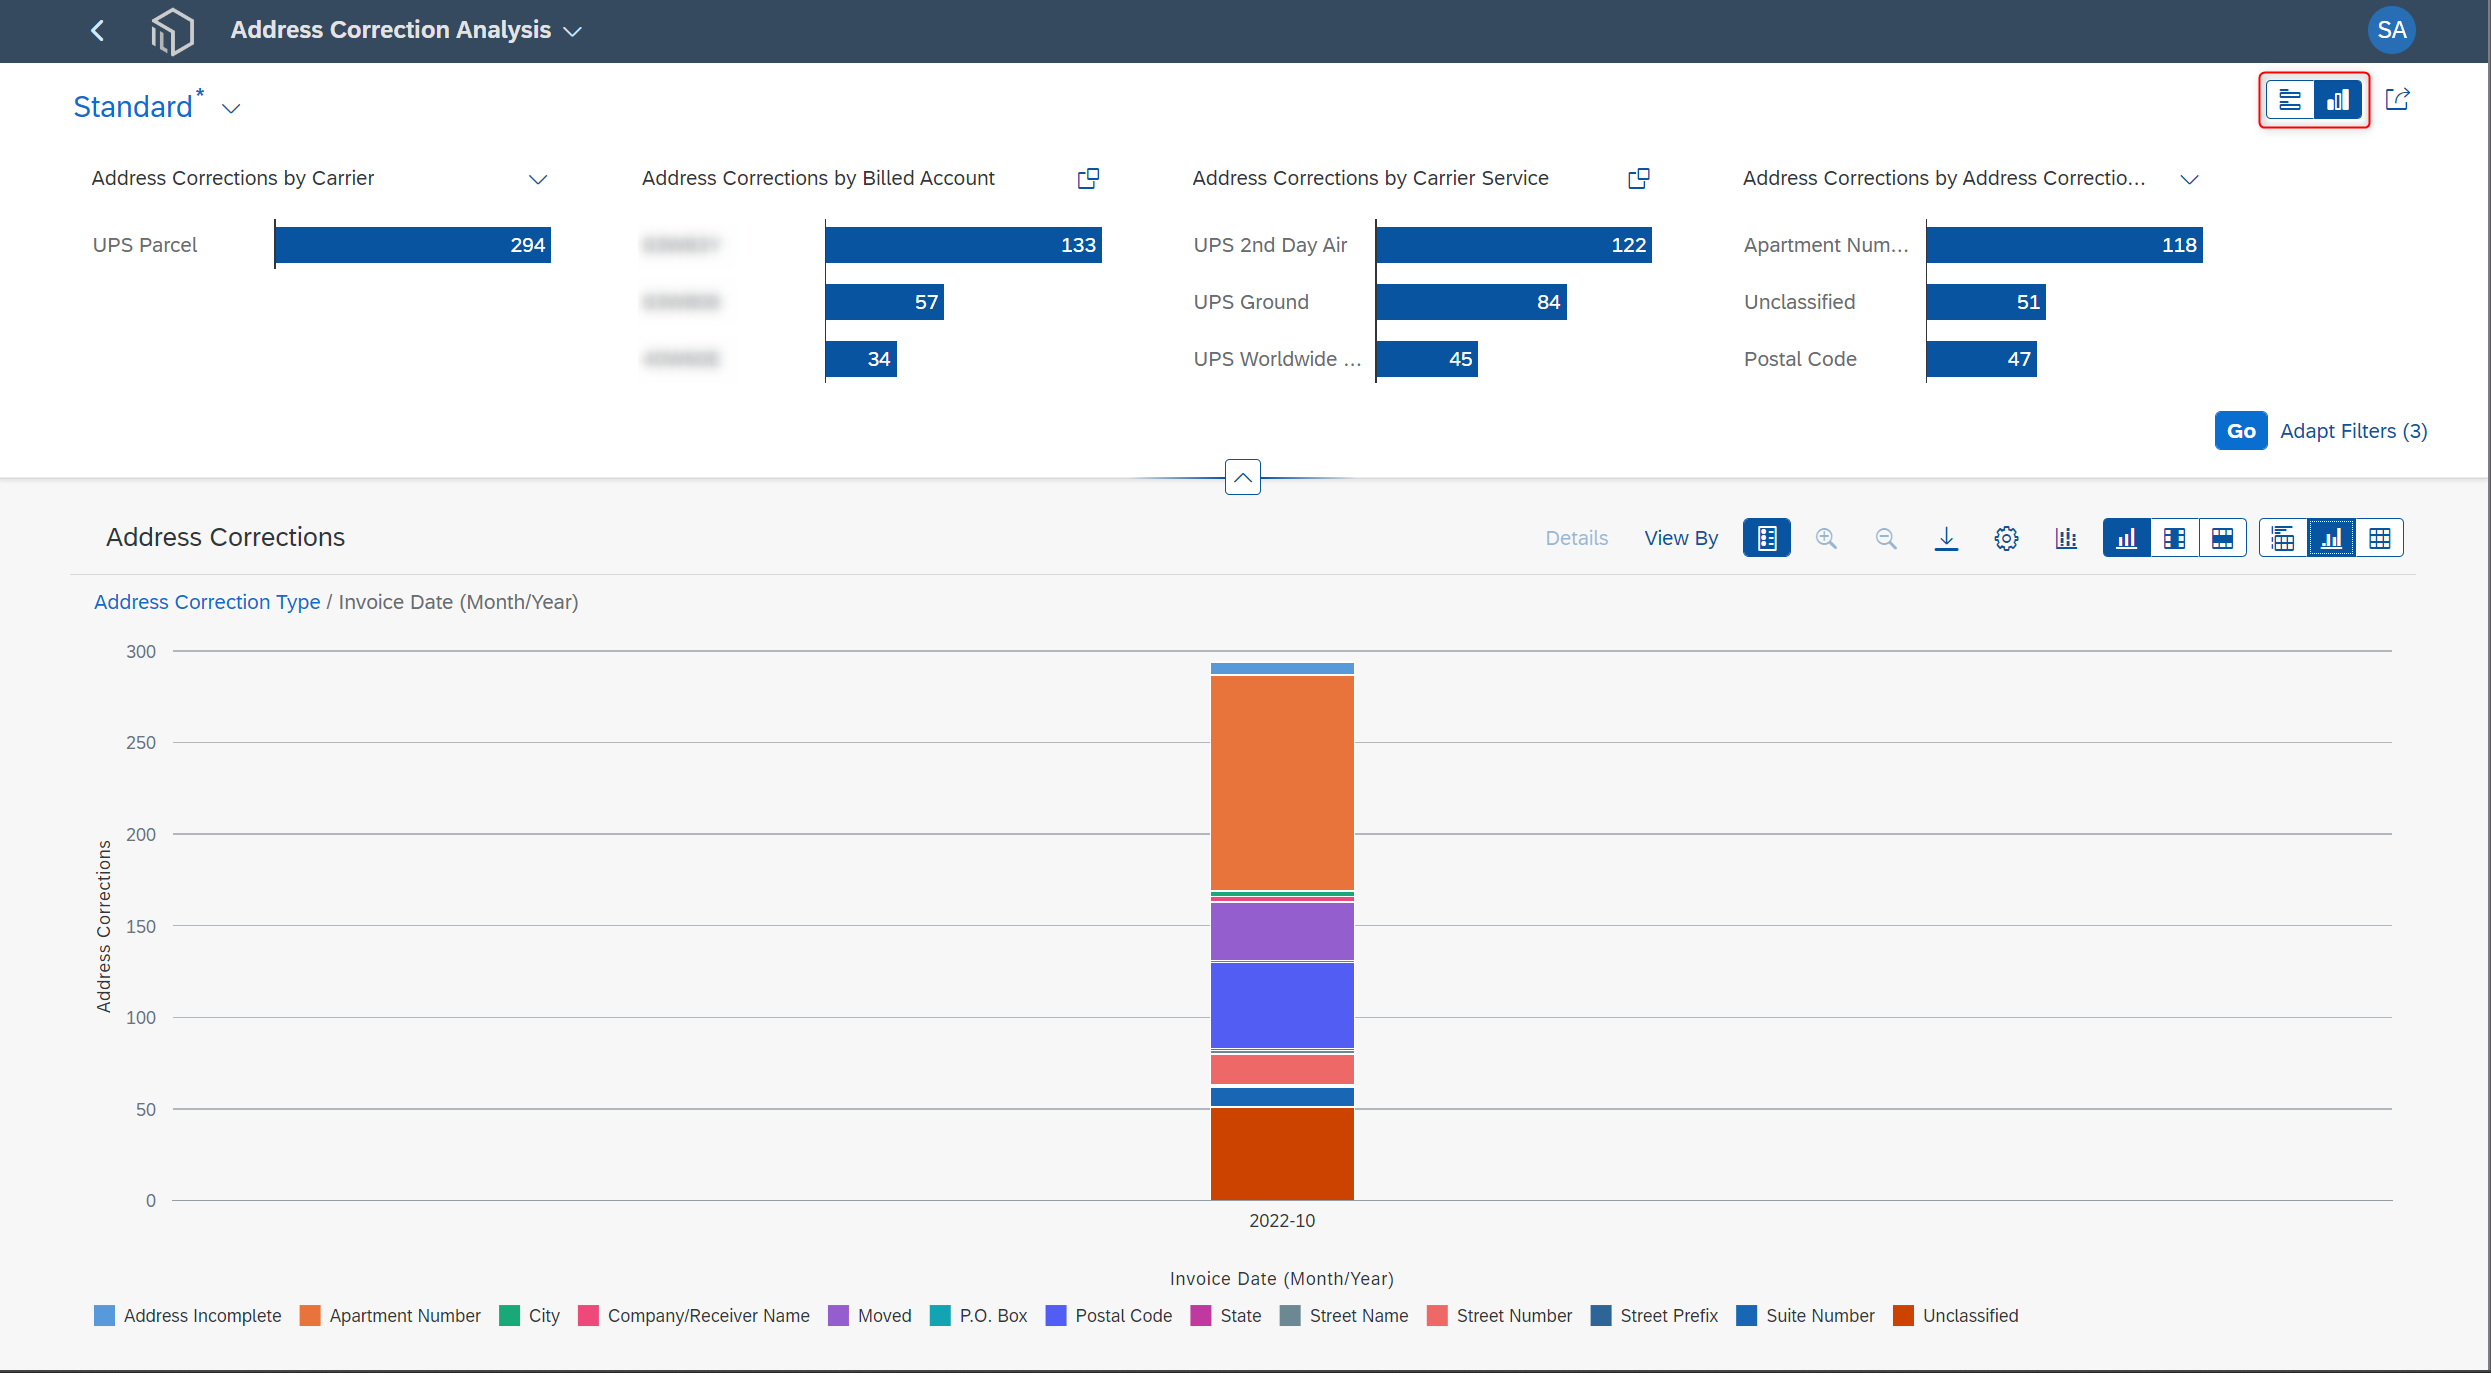
Task: Select the Street Name legend entry
Action: point(1344,1315)
